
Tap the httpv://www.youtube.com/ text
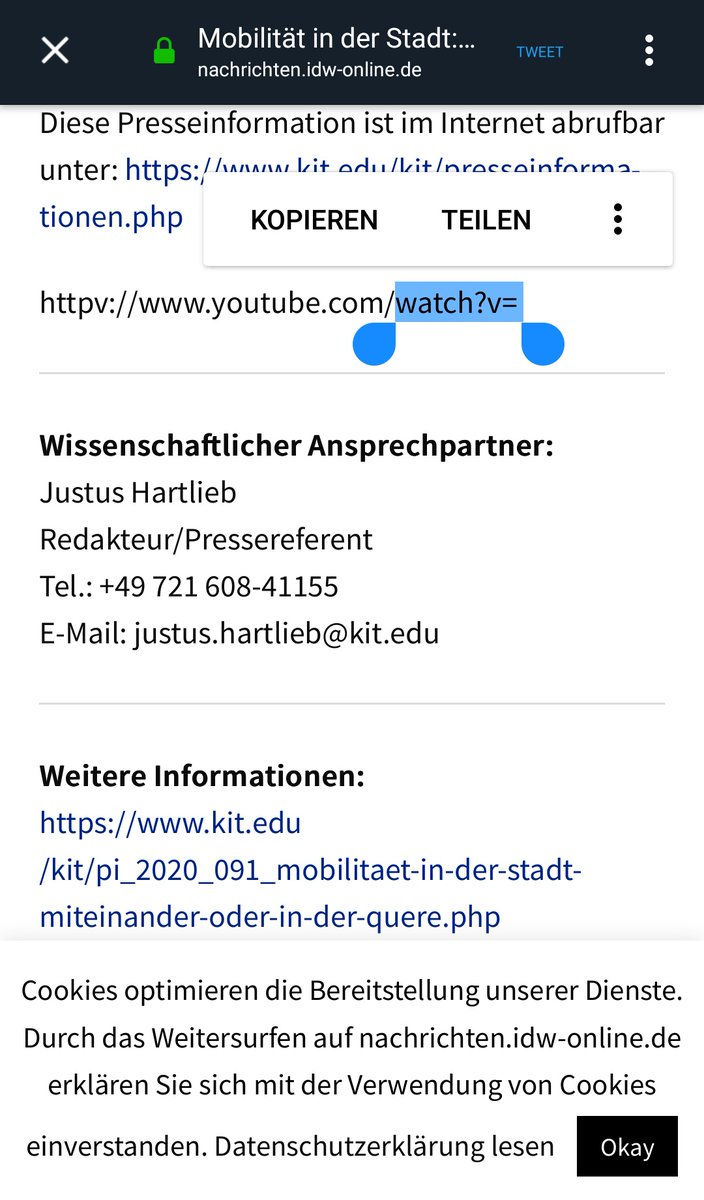(217, 302)
